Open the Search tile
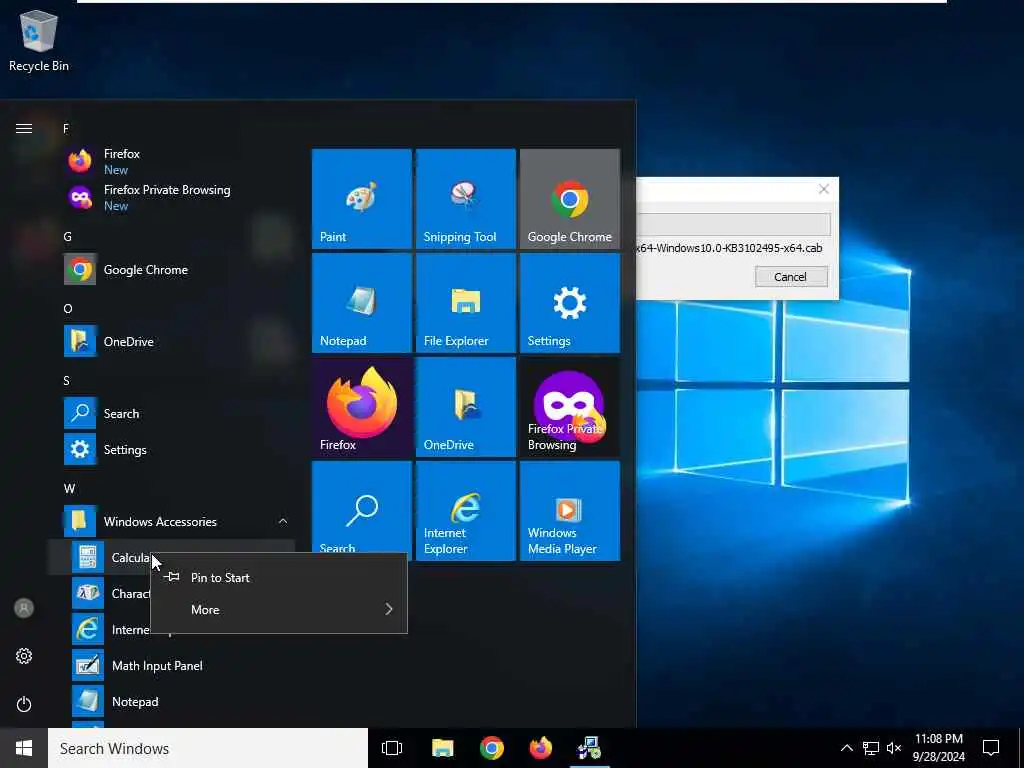Image resolution: width=1024 pixels, height=768 pixels. [x=361, y=507]
